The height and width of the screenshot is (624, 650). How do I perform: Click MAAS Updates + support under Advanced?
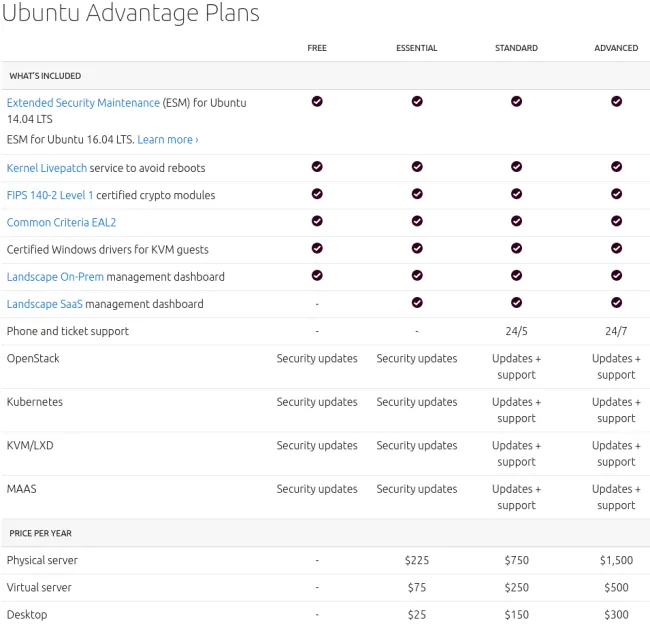[616, 497]
